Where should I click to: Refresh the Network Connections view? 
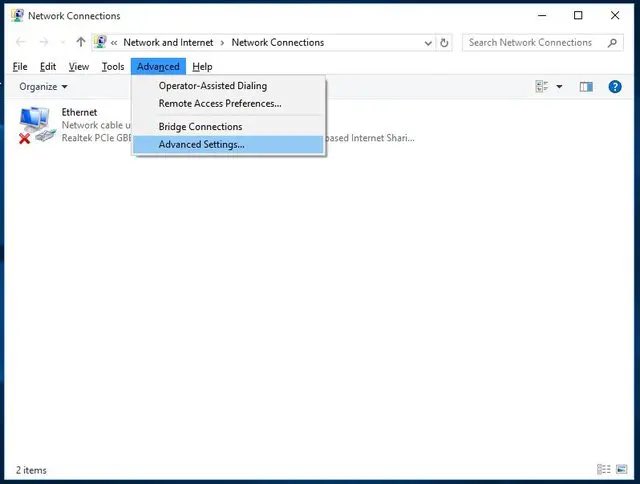point(444,42)
